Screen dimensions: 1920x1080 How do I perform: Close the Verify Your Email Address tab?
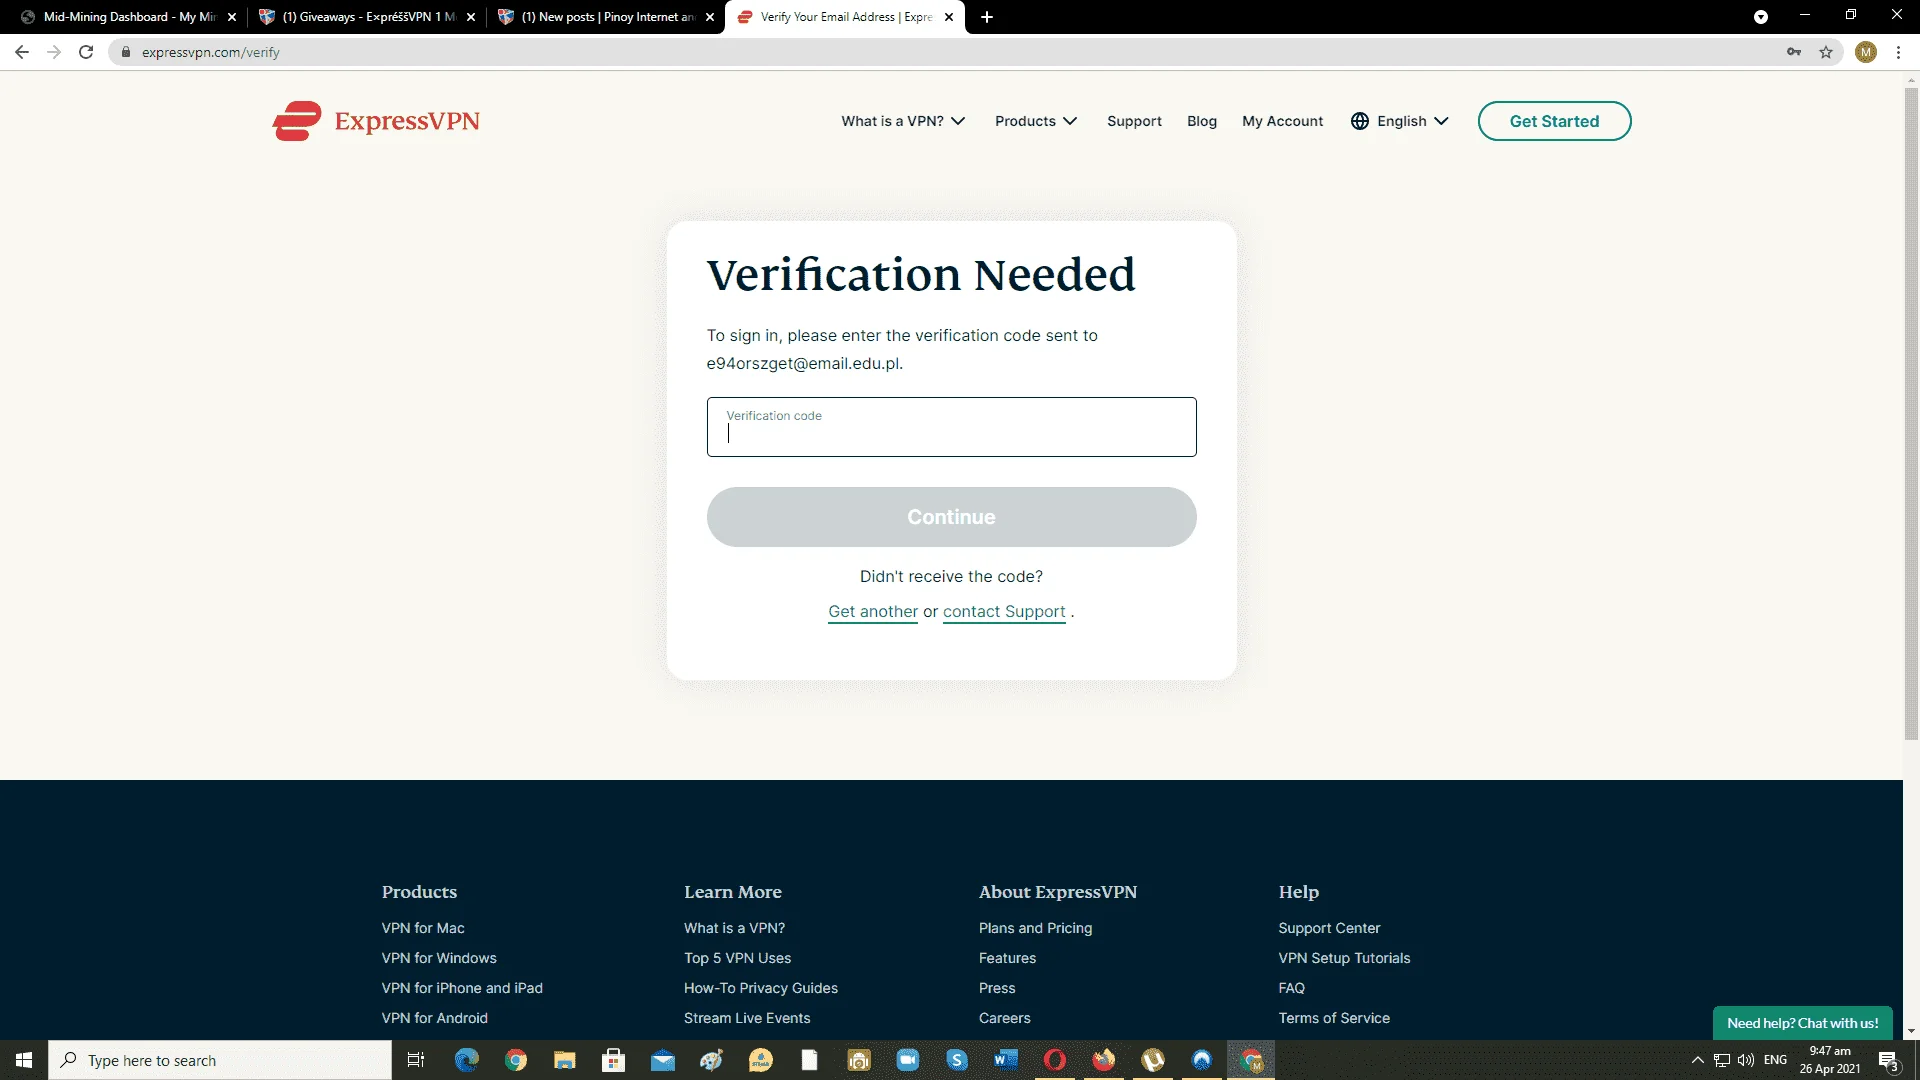[x=949, y=17]
